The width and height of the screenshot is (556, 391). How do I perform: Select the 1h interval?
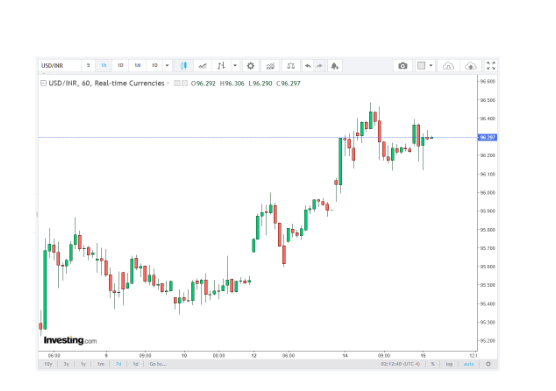tap(104, 66)
